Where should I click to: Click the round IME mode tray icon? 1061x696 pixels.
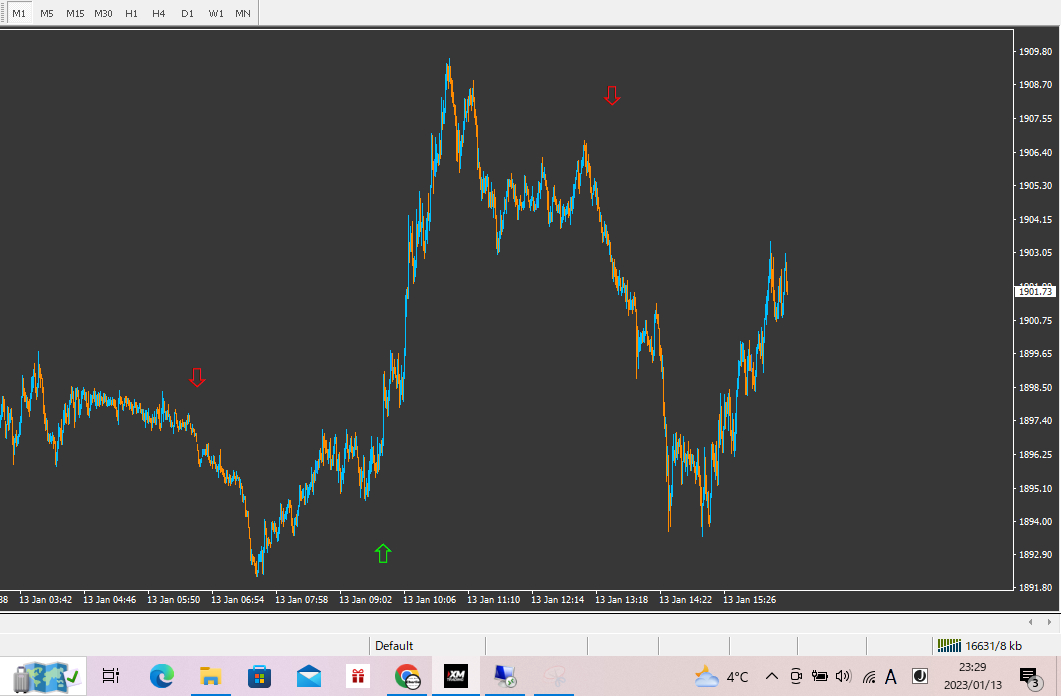pos(920,676)
